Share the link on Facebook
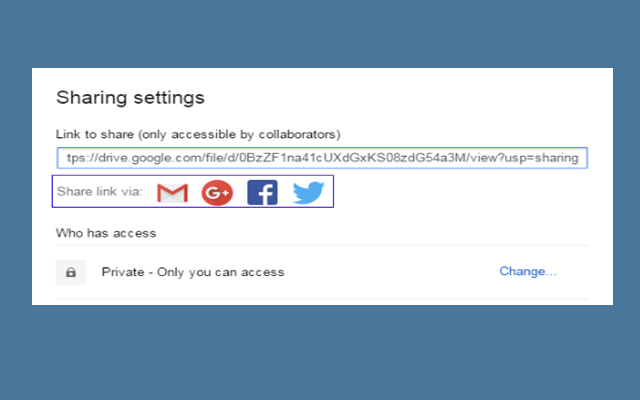 pos(262,192)
